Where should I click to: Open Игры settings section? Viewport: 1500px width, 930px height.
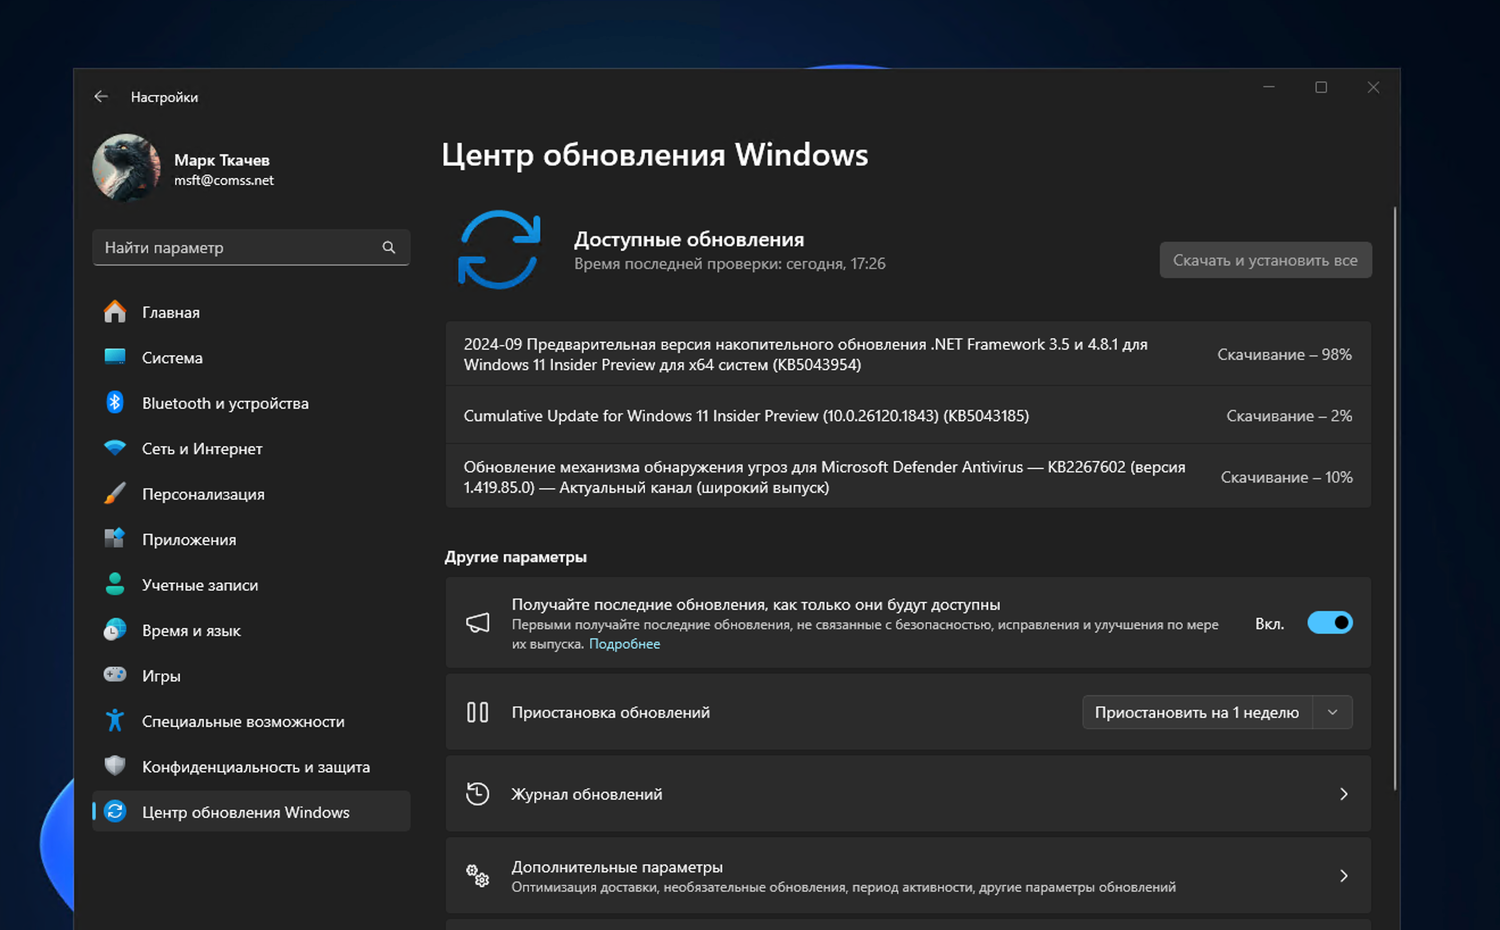(251, 676)
